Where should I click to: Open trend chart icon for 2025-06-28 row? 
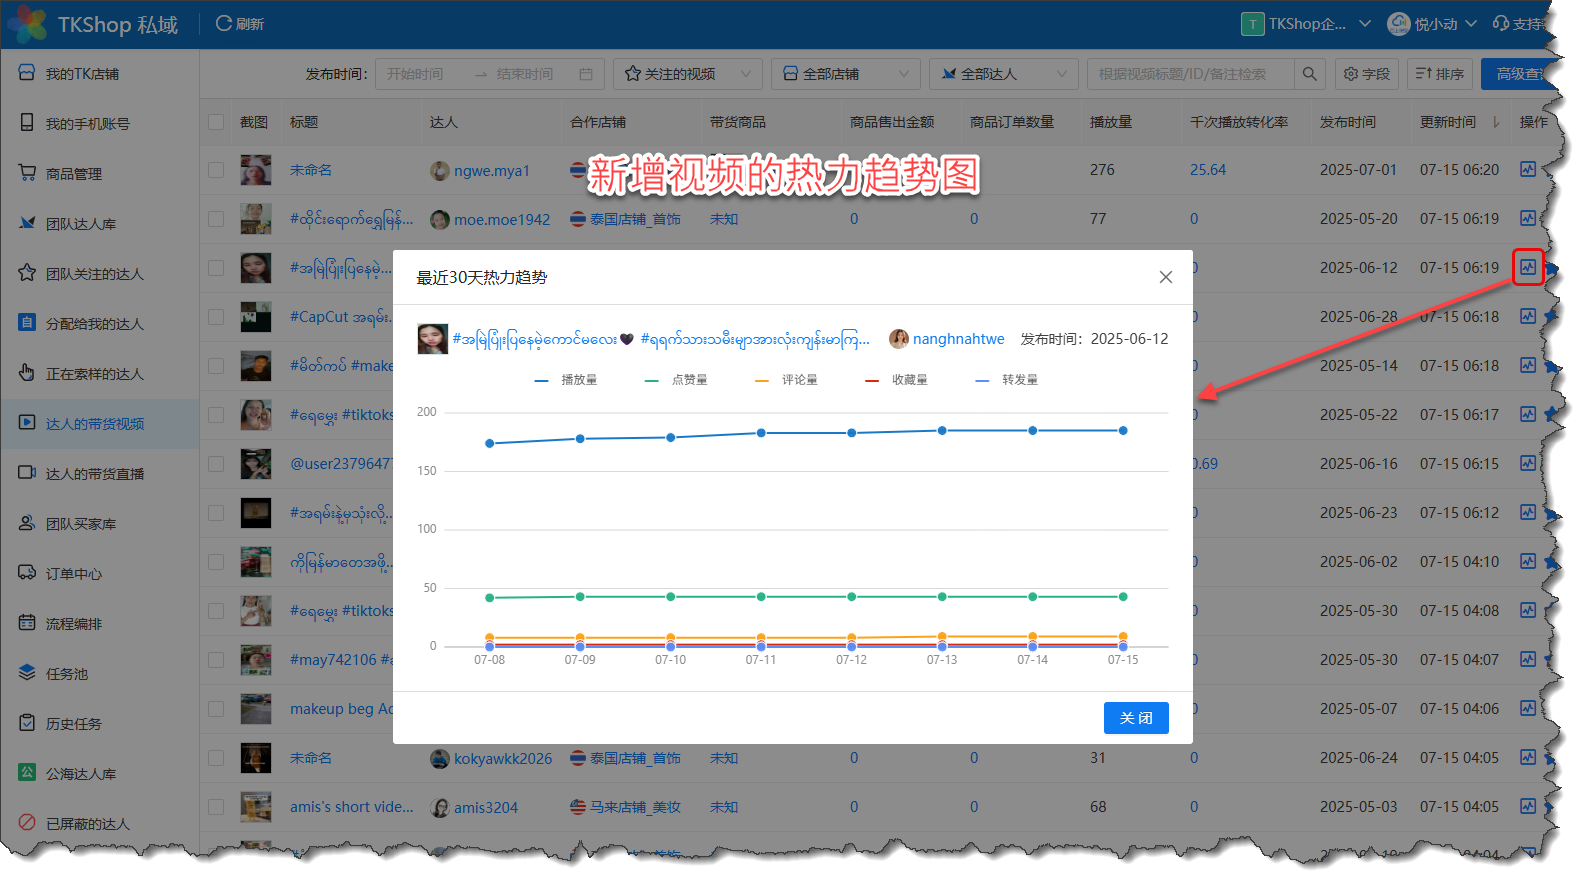(1528, 317)
